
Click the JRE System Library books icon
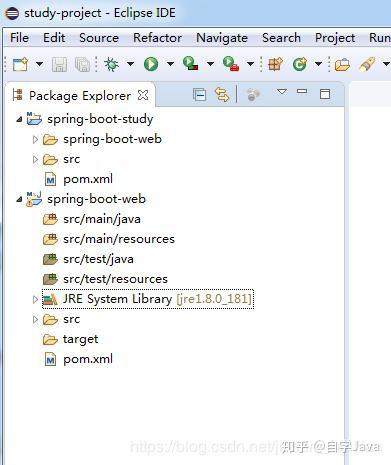(50, 299)
